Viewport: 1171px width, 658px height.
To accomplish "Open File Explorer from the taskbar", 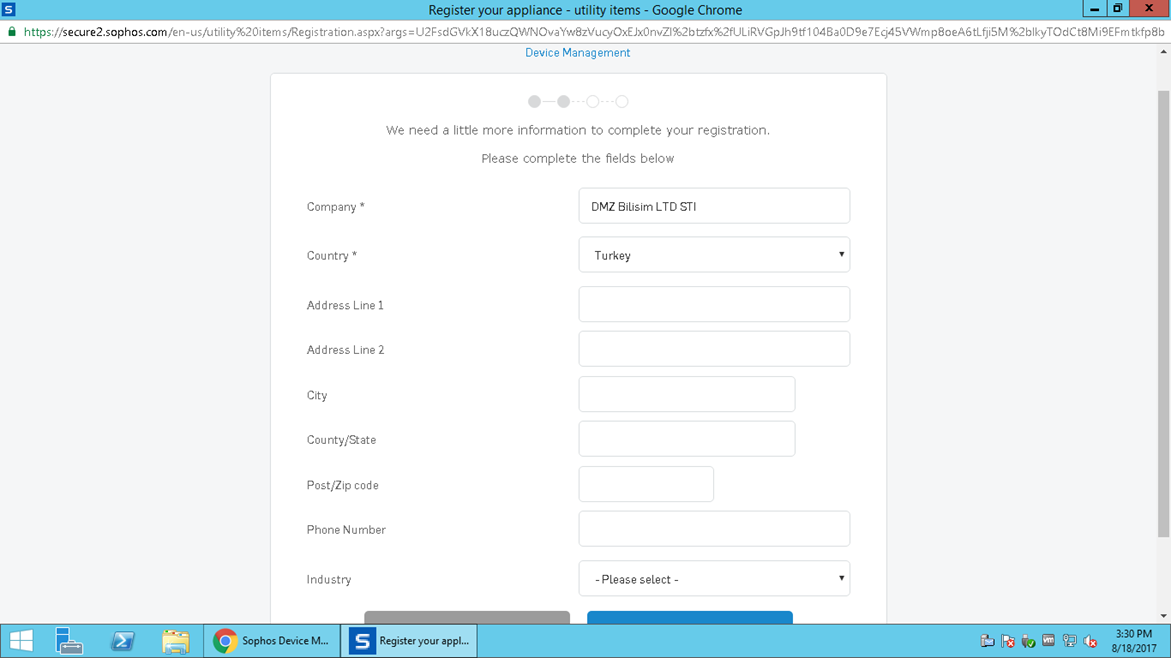I will pyautogui.click(x=176, y=641).
